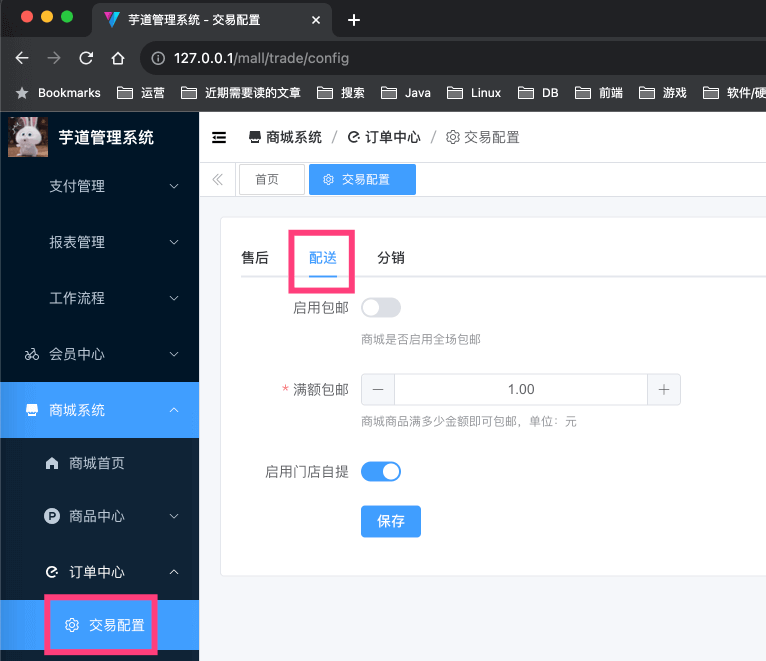Switch to the 分销 tab

[x=390, y=258]
